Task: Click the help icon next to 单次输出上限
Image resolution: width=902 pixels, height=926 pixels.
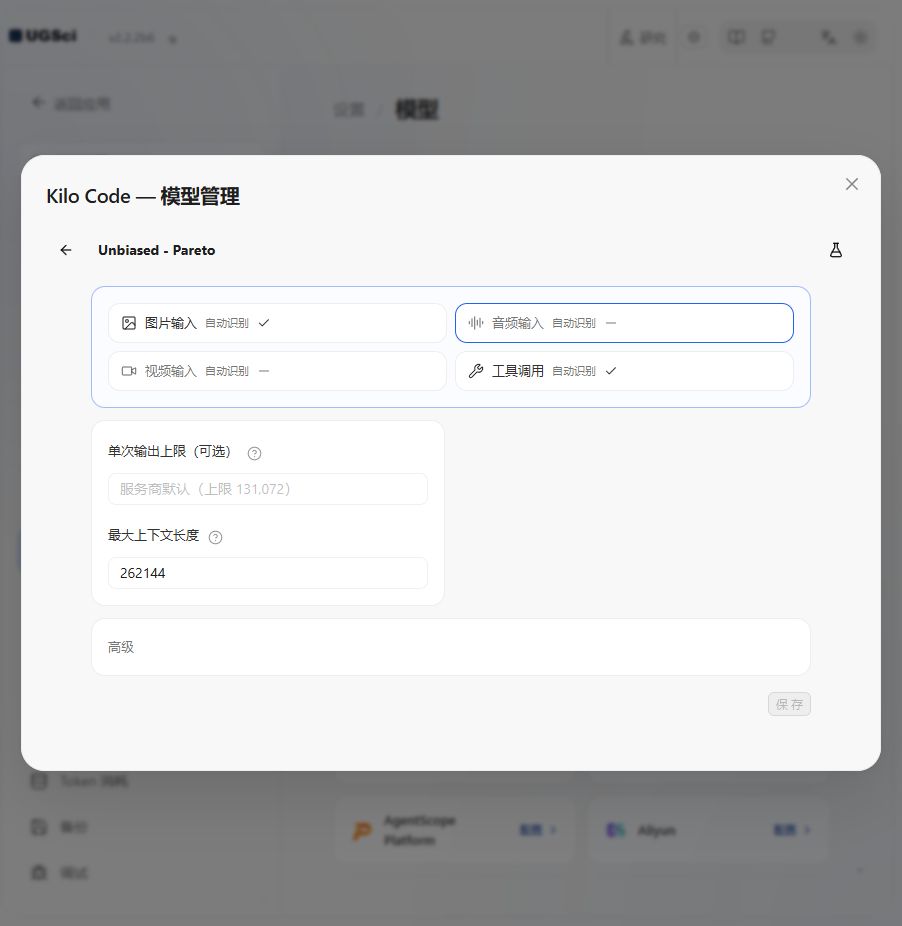Action: coord(254,453)
